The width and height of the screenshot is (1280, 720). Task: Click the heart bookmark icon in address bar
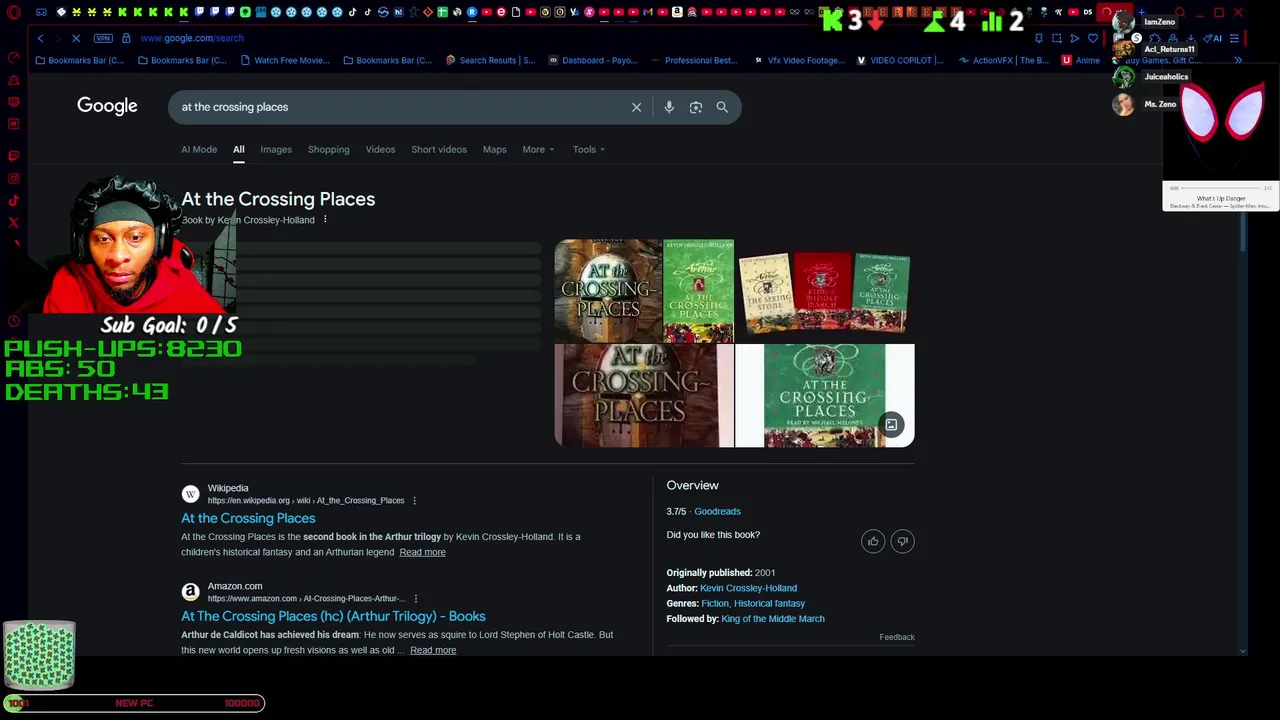click(1093, 38)
